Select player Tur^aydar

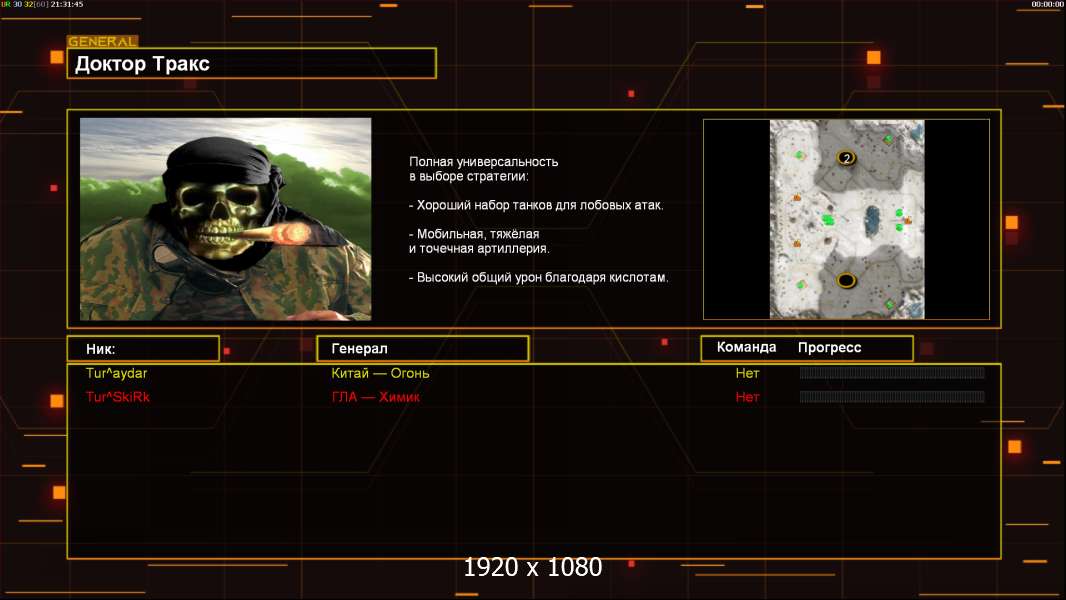point(117,373)
